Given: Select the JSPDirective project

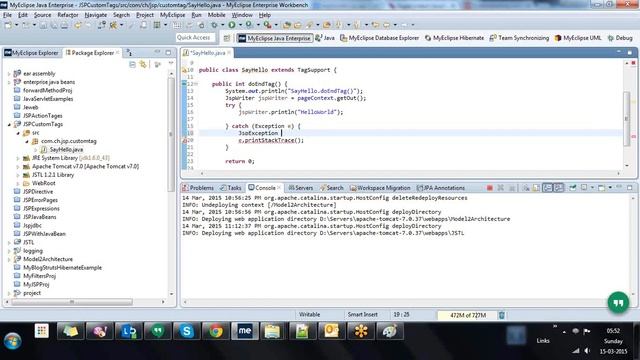Looking at the screenshot, I should click(x=38, y=191).
